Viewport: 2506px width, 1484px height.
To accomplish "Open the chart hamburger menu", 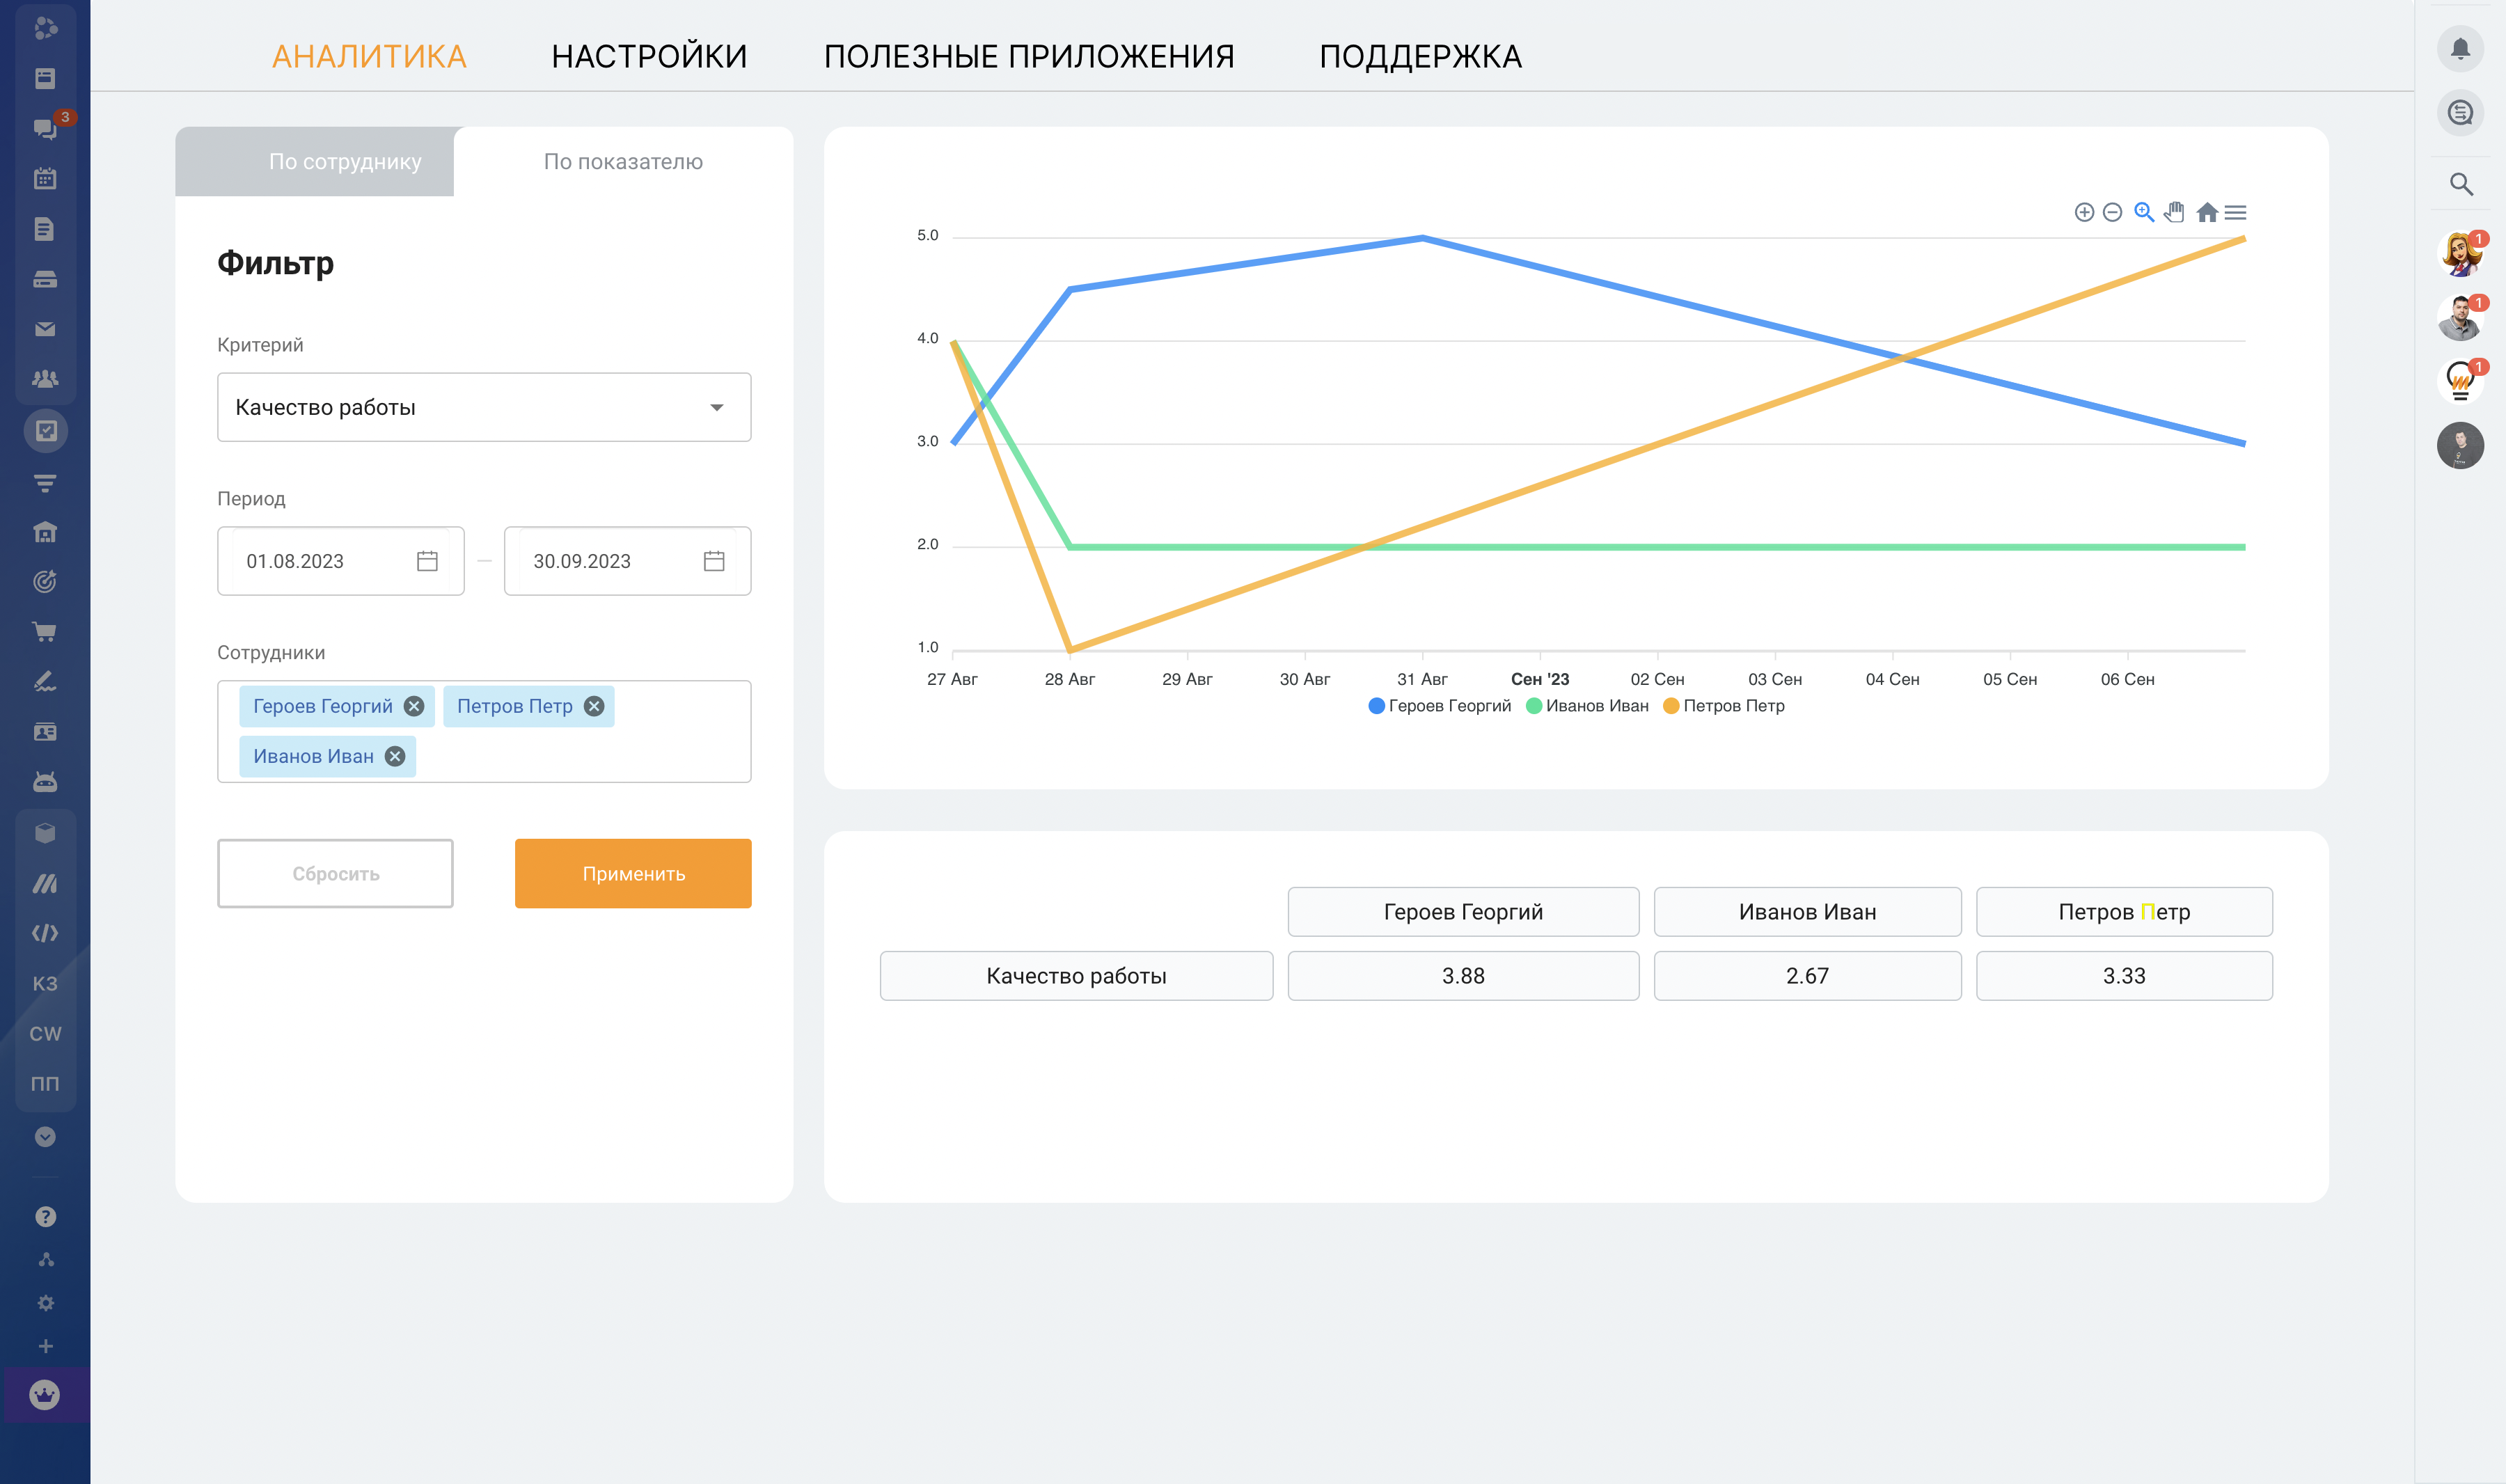I will [x=2235, y=212].
